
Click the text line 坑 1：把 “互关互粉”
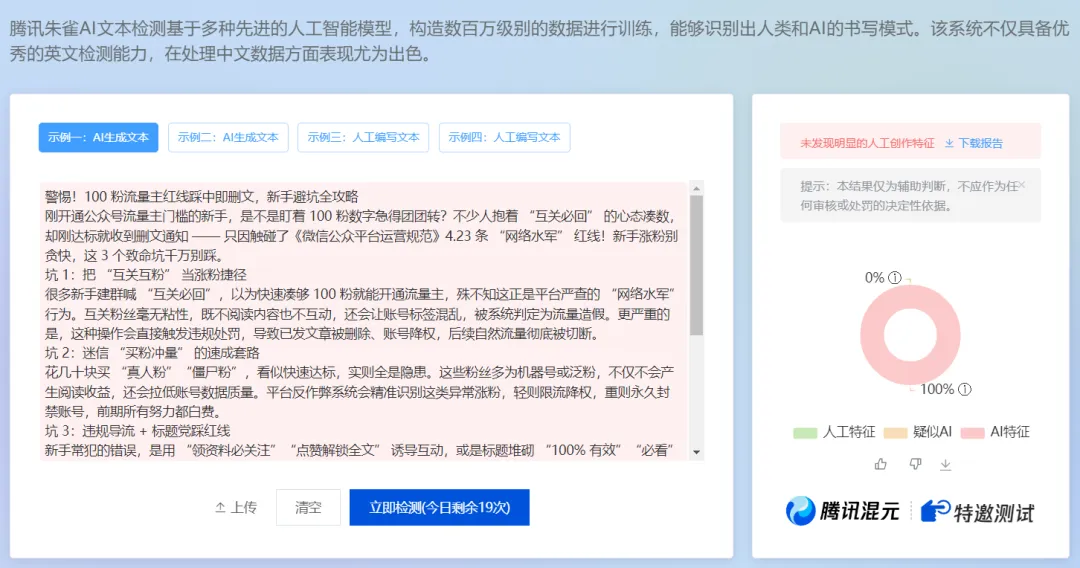[145, 275]
